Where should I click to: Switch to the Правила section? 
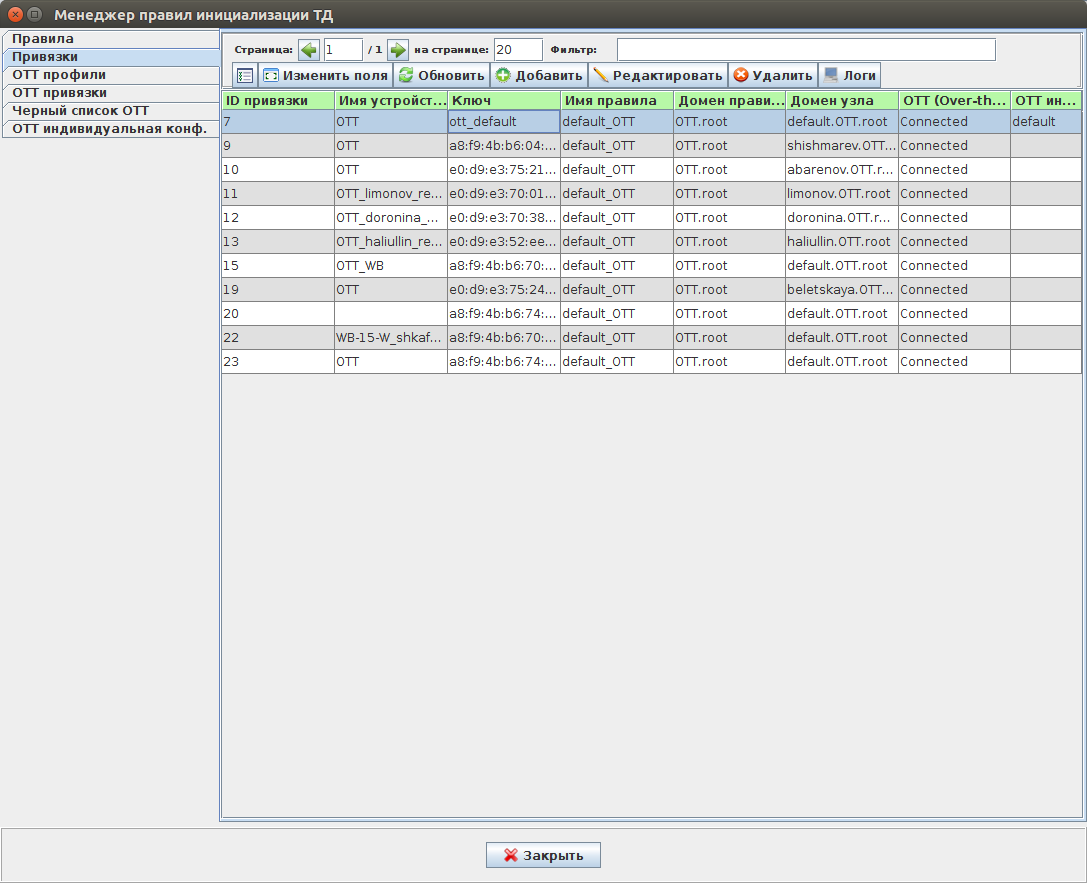111,39
